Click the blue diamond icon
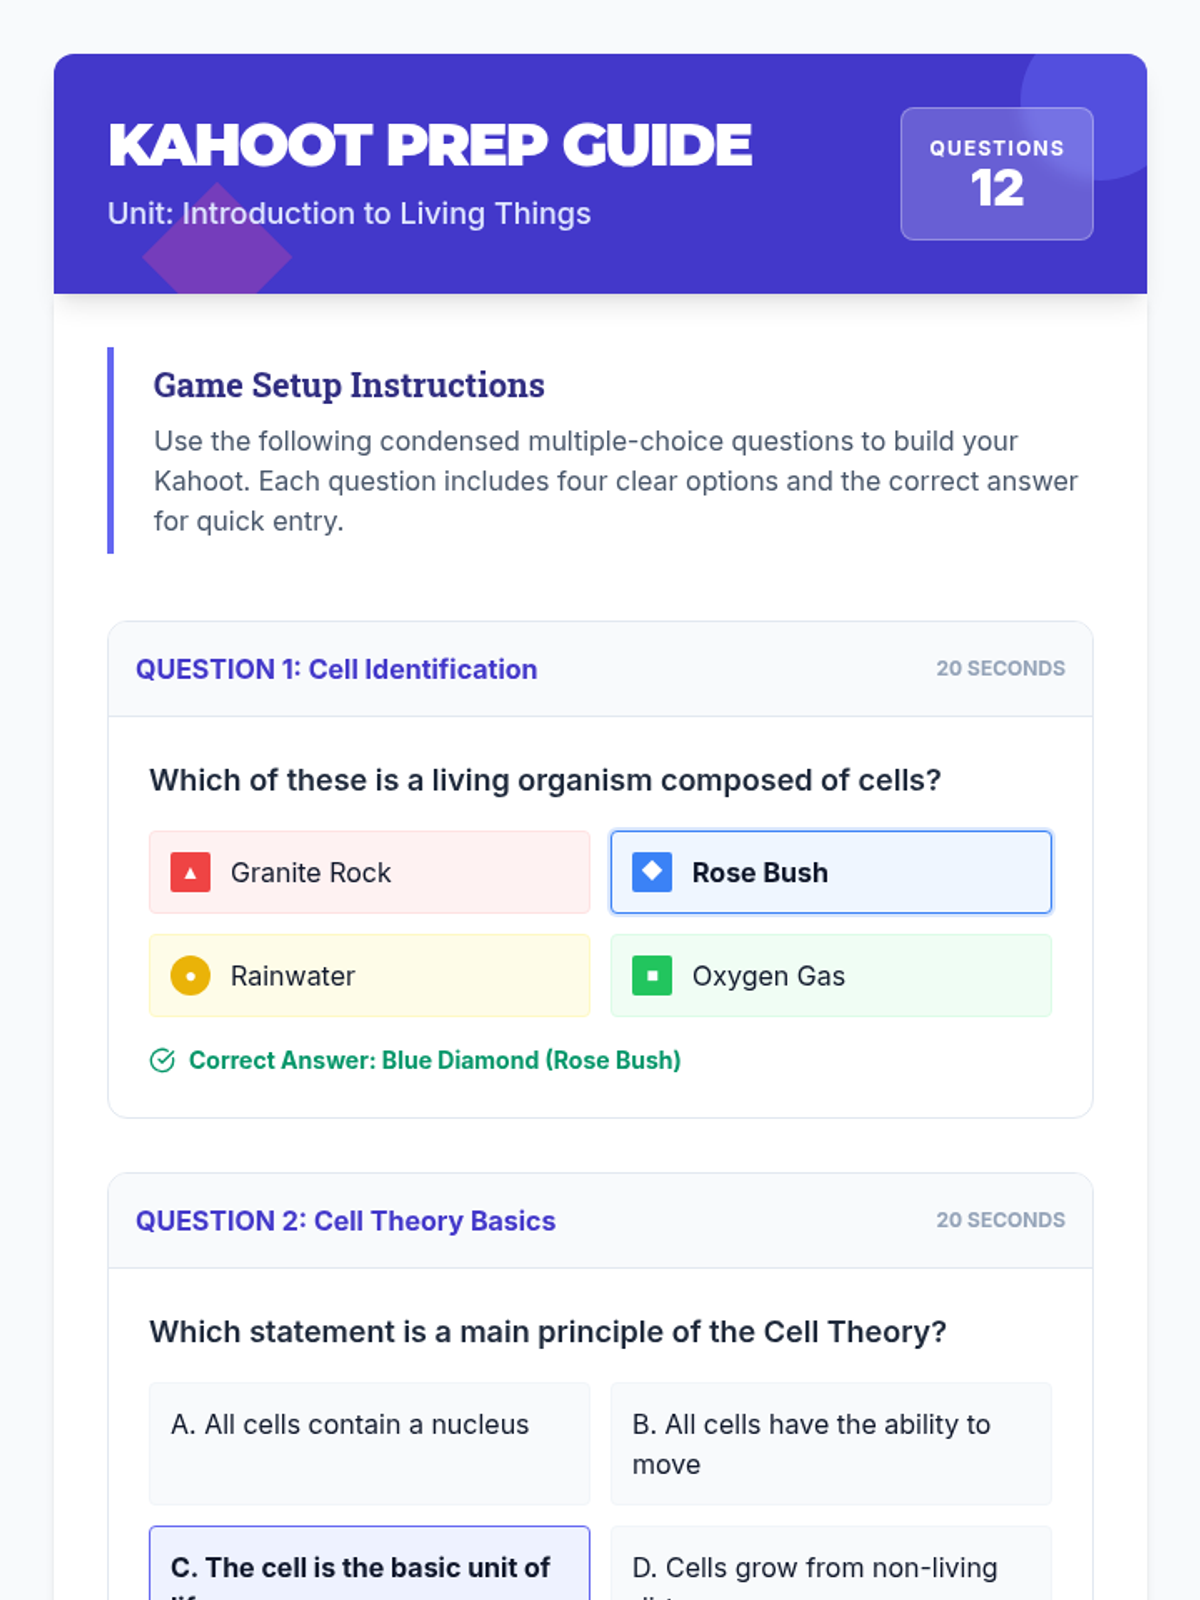 click(652, 872)
